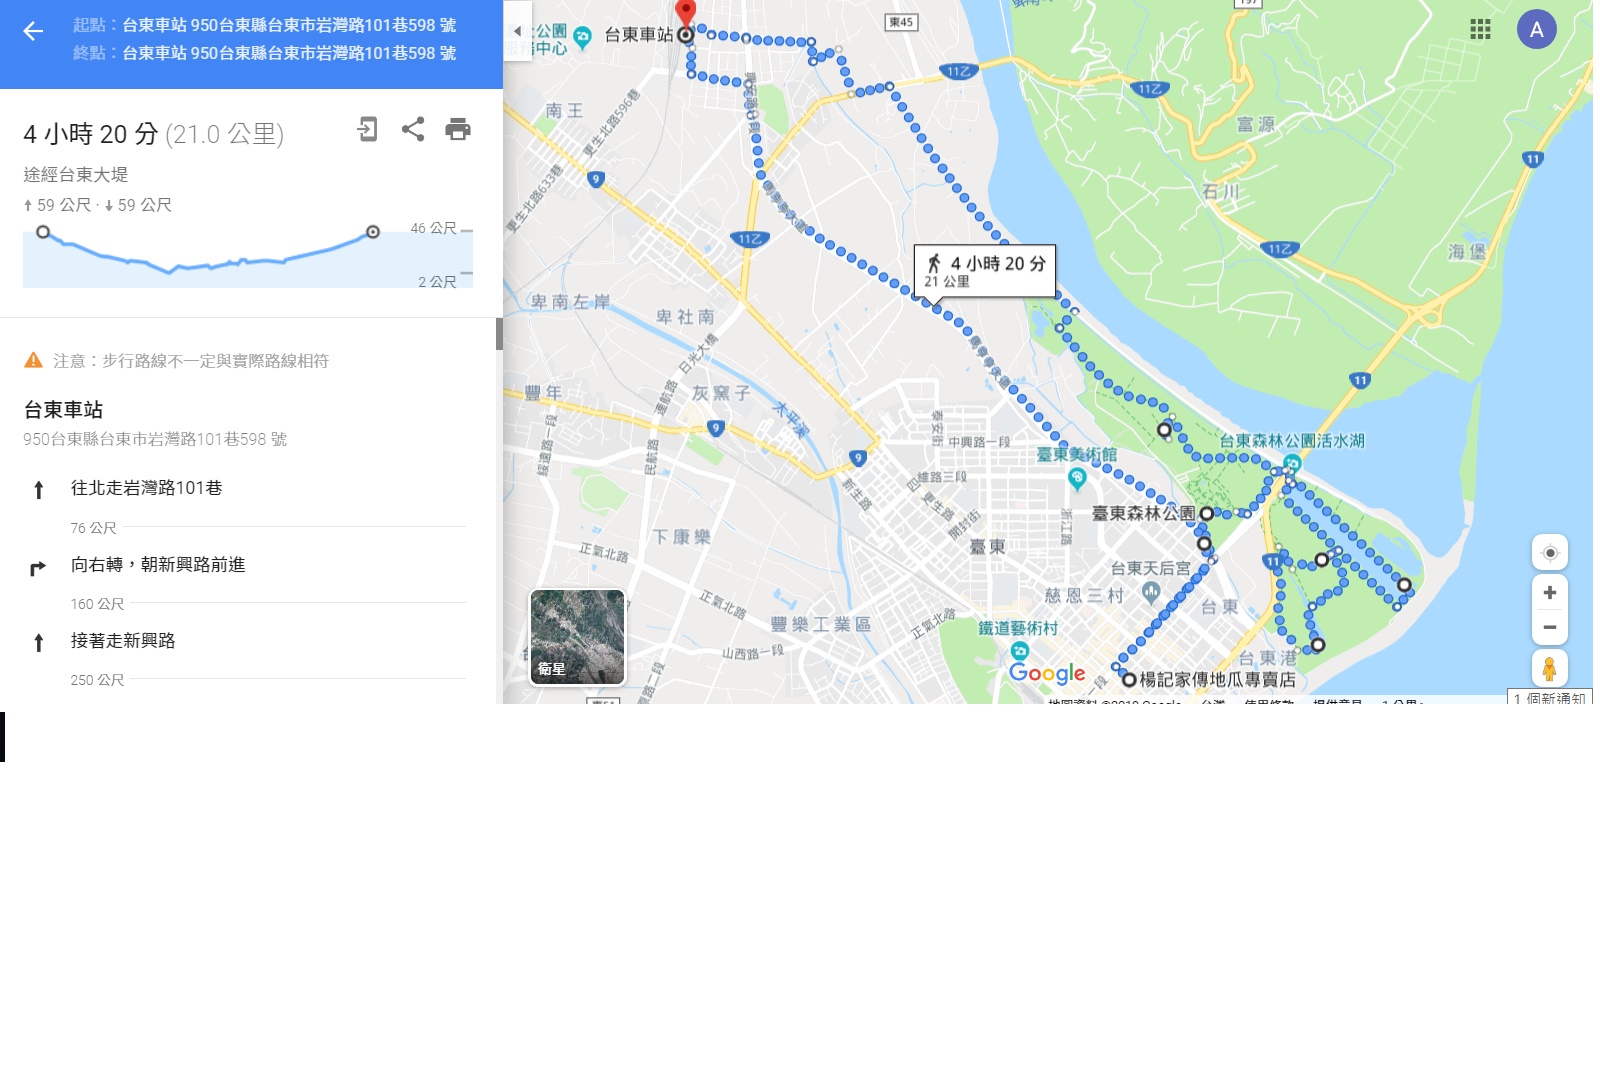Click the back arrow in directions header

point(33,31)
